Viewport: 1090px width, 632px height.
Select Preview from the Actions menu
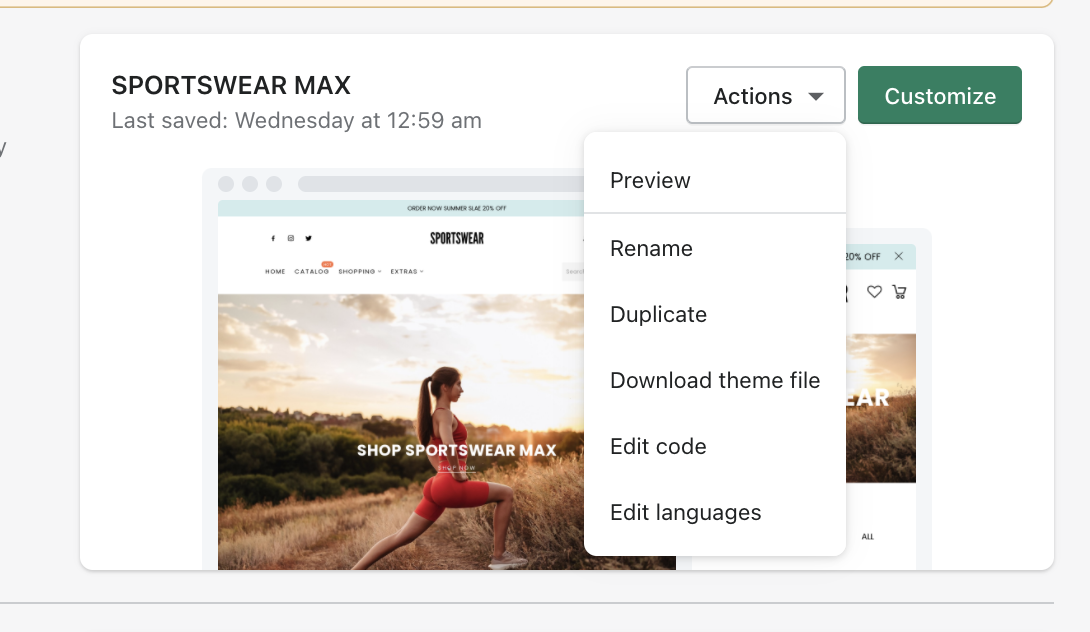pyautogui.click(x=650, y=181)
